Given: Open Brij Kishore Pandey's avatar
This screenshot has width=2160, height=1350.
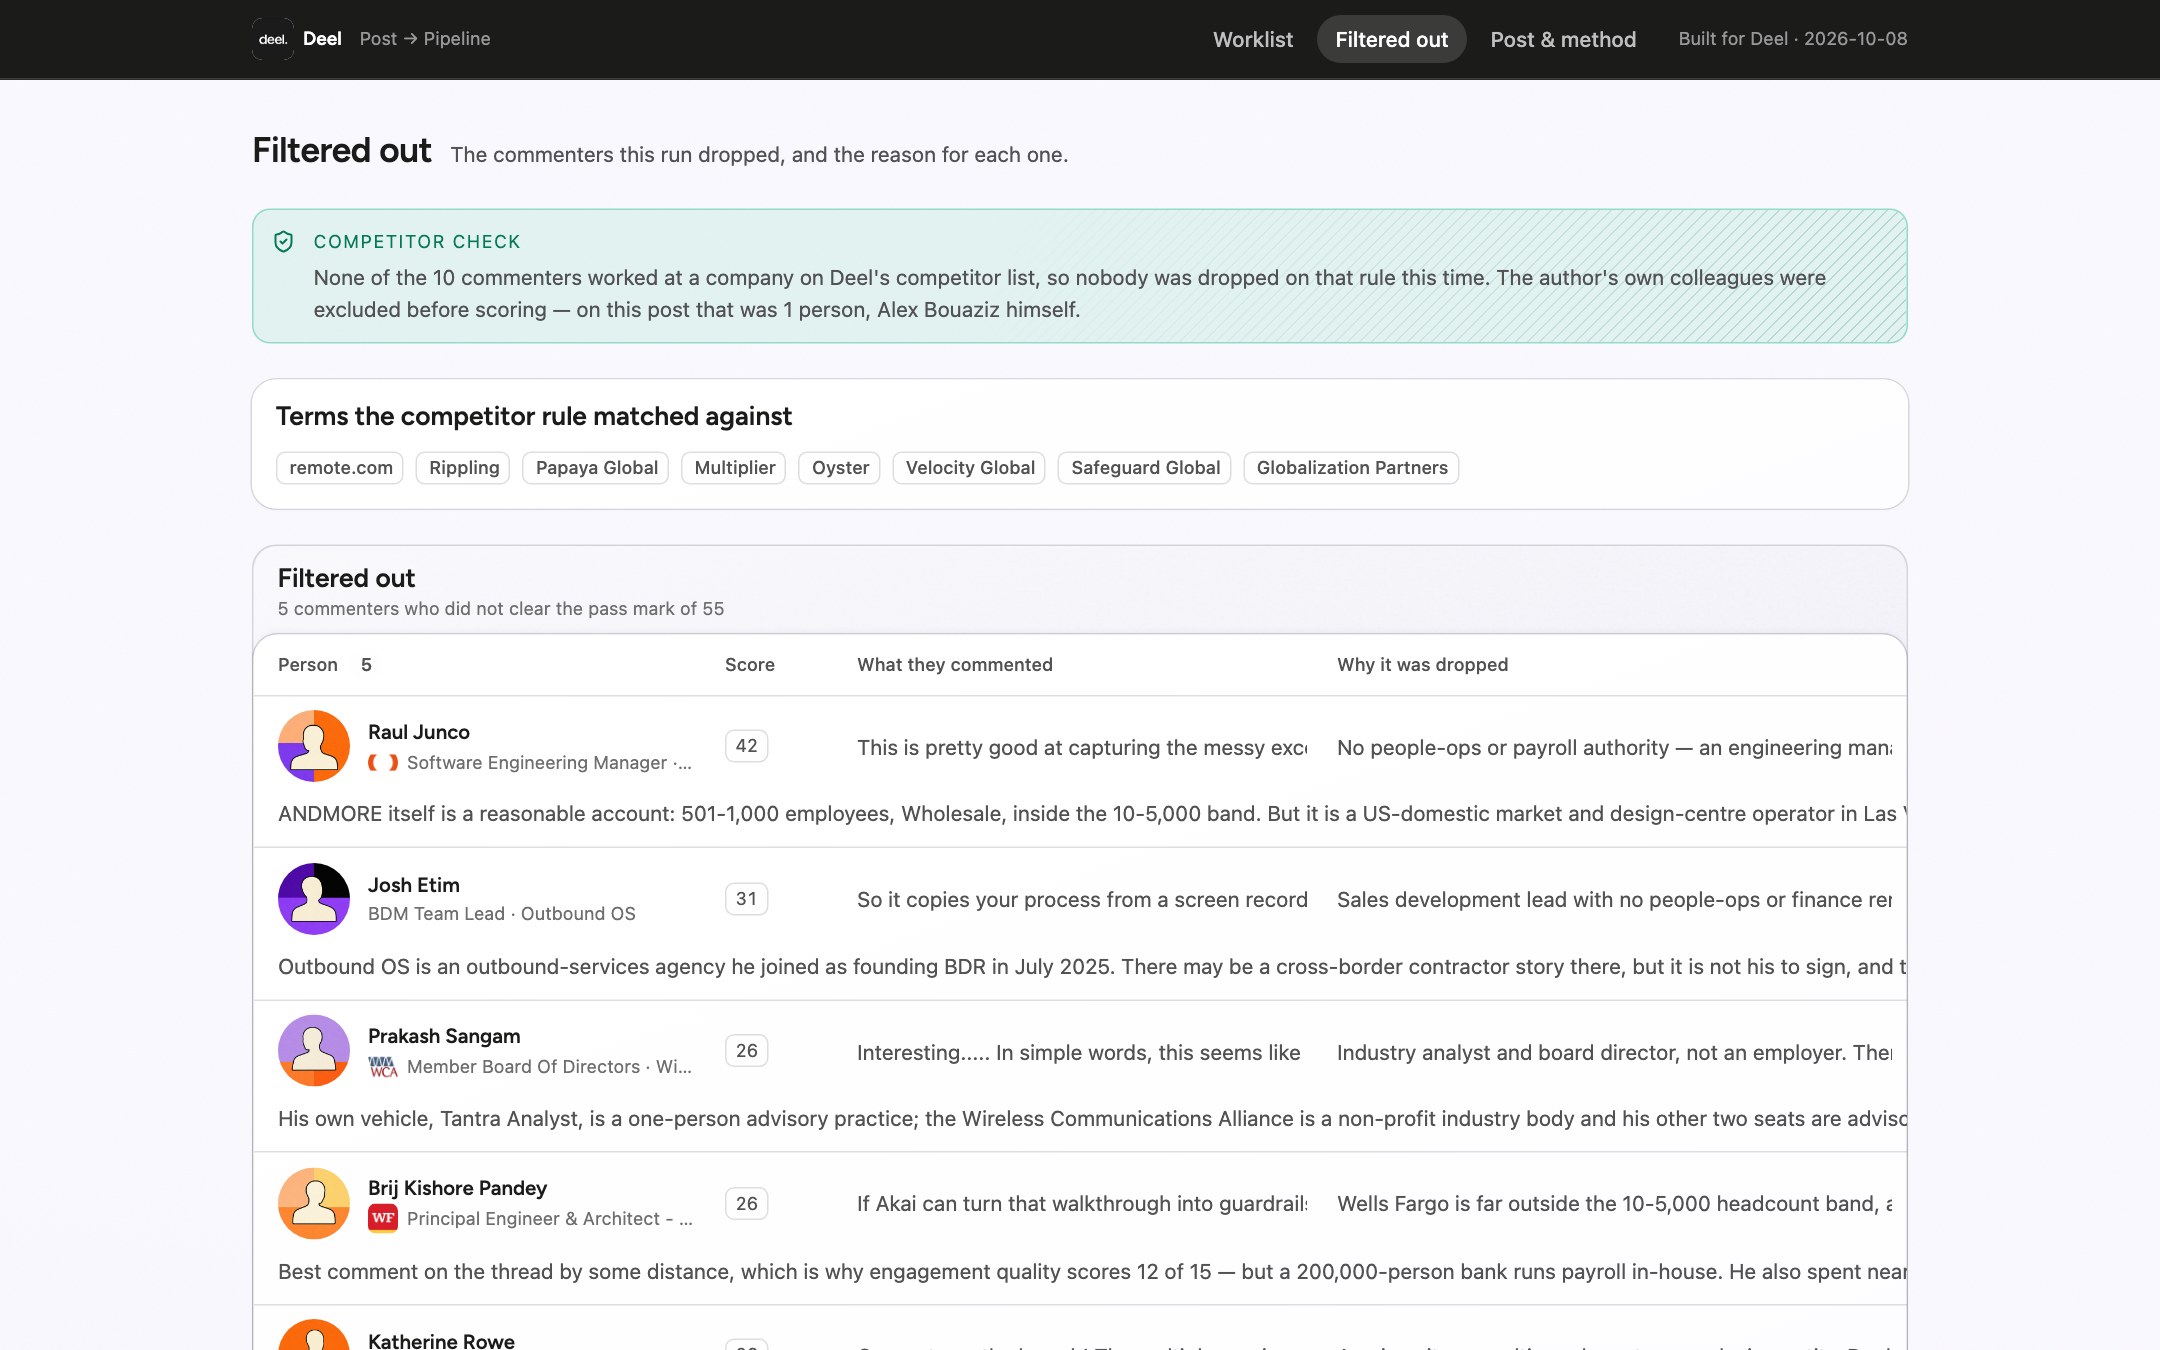Looking at the screenshot, I should point(314,1203).
